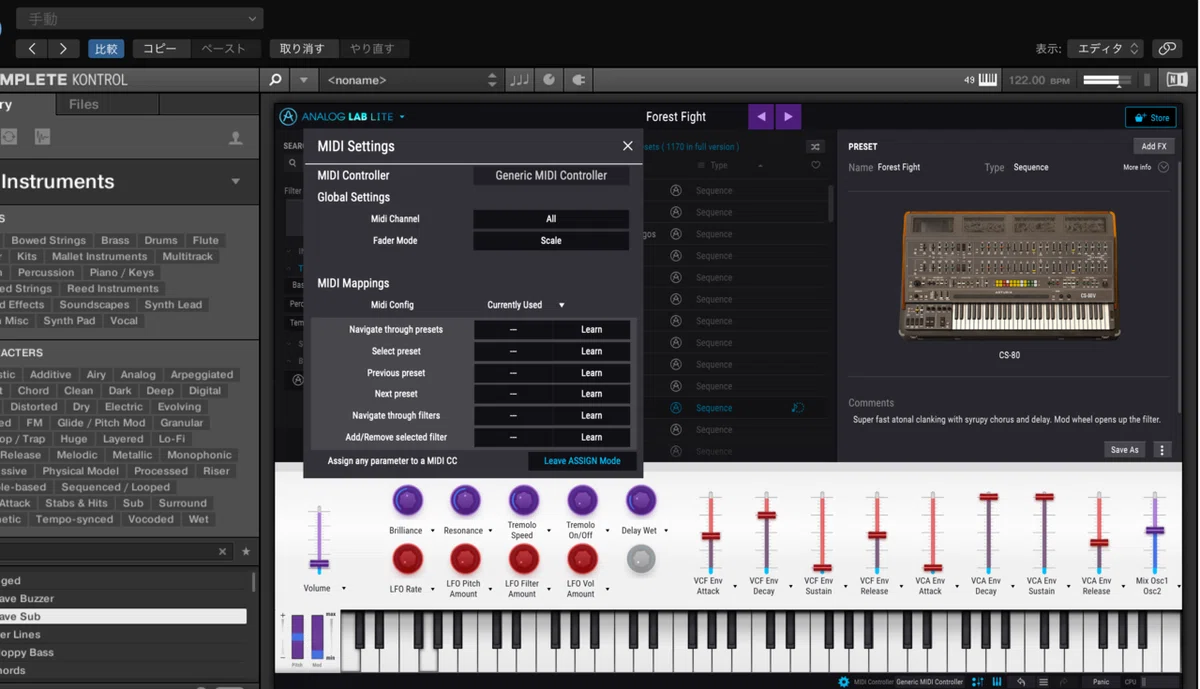The height and width of the screenshot is (689, 1200).
Task: Click Learn for Navigate through presets
Action: tap(592, 330)
